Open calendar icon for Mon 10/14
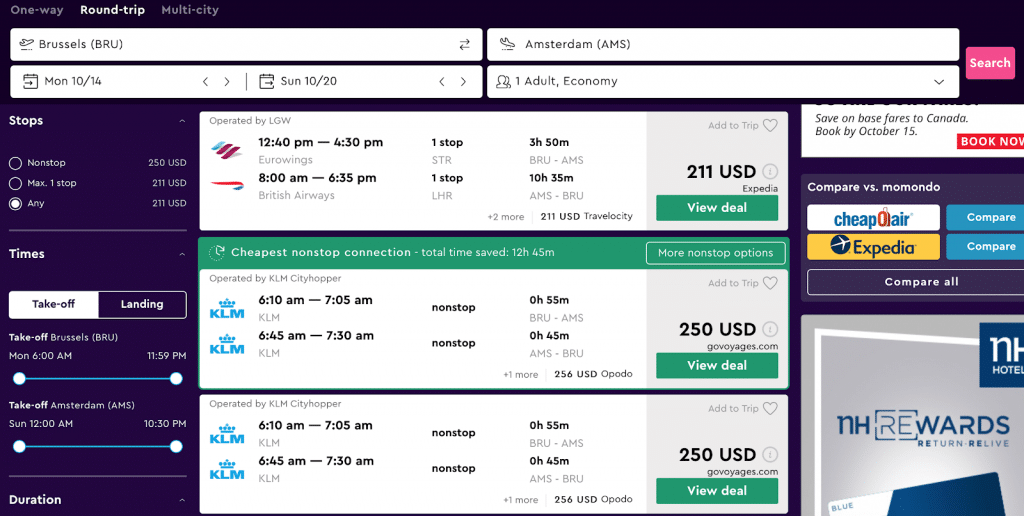1024x516 pixels. point(30,82)
